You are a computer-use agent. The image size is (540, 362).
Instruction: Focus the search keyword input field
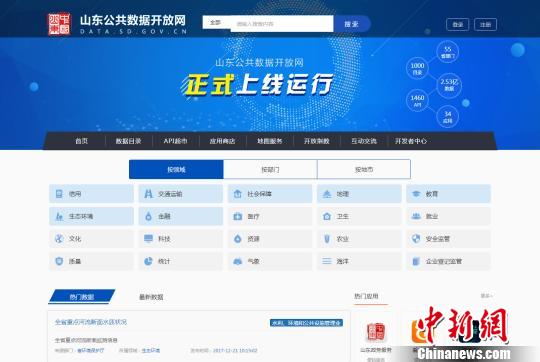(282, 24)
